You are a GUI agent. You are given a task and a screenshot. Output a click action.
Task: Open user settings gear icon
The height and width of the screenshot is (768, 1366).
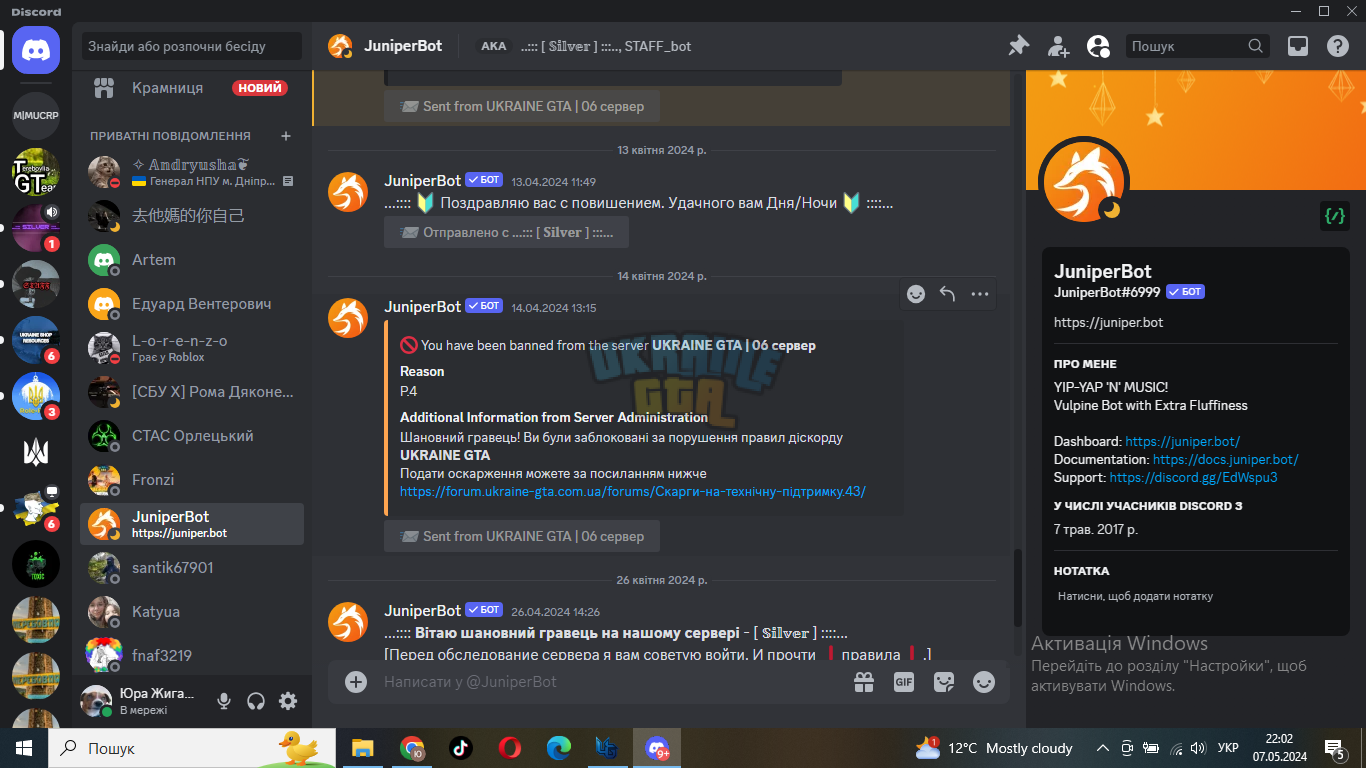288,701
